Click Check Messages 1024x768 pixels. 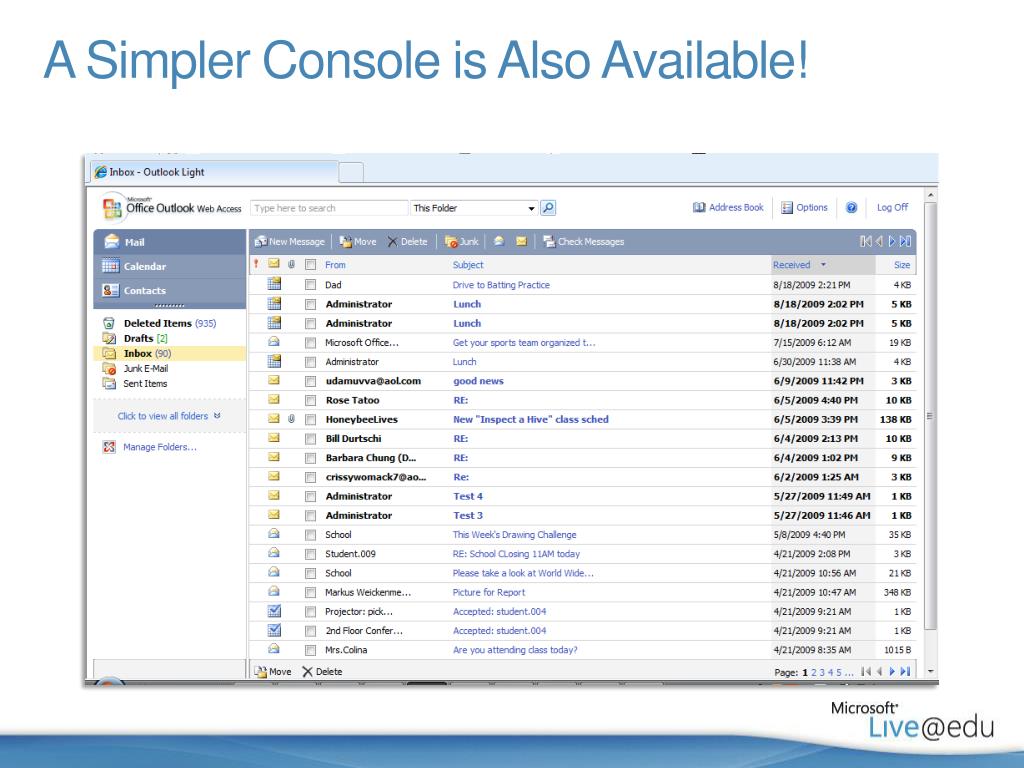[583, 242]
